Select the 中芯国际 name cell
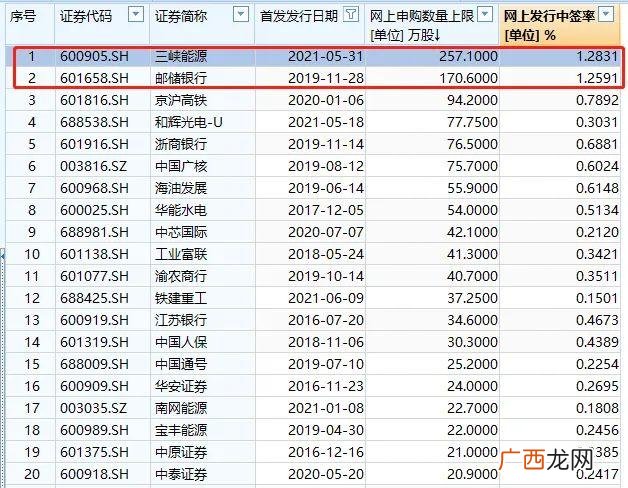Viewport: 628px width, 488px height. click(x=181, y=232)
